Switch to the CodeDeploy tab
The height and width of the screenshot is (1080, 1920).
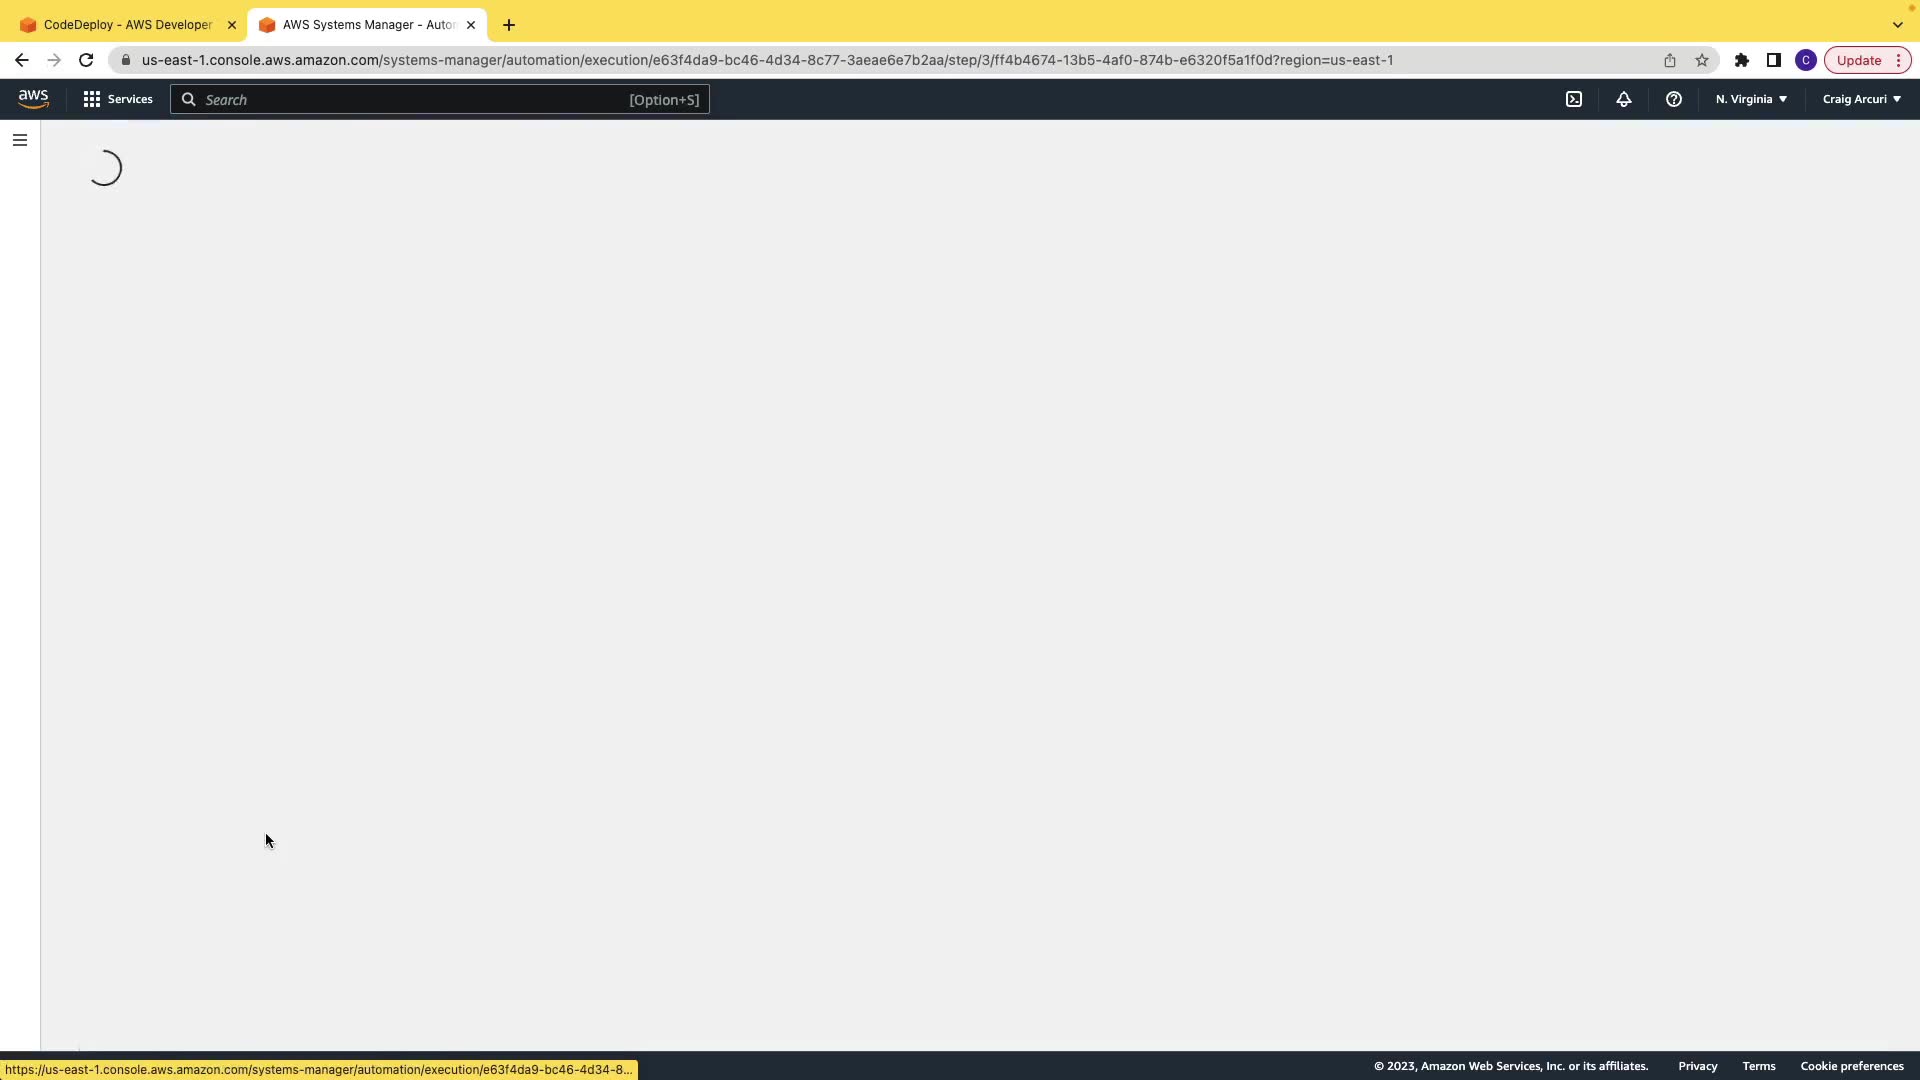coord(127,25)
